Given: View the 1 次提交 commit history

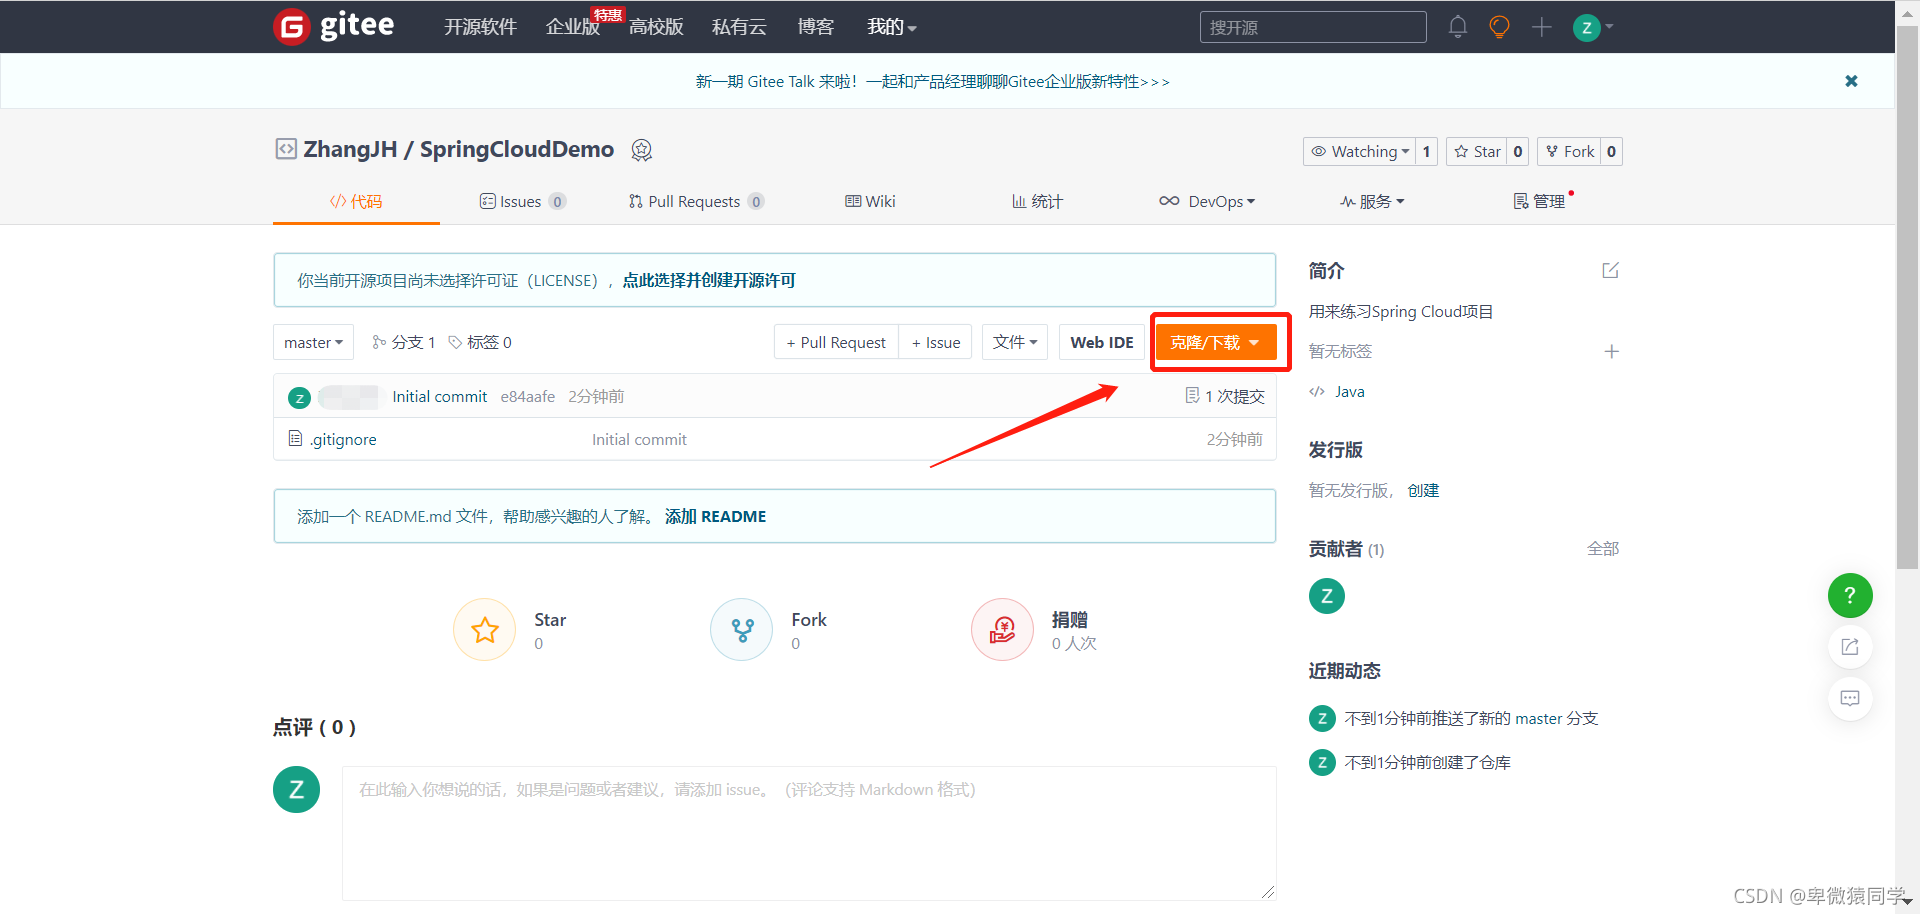Looking at the screenshot, I should point(1225,396).
